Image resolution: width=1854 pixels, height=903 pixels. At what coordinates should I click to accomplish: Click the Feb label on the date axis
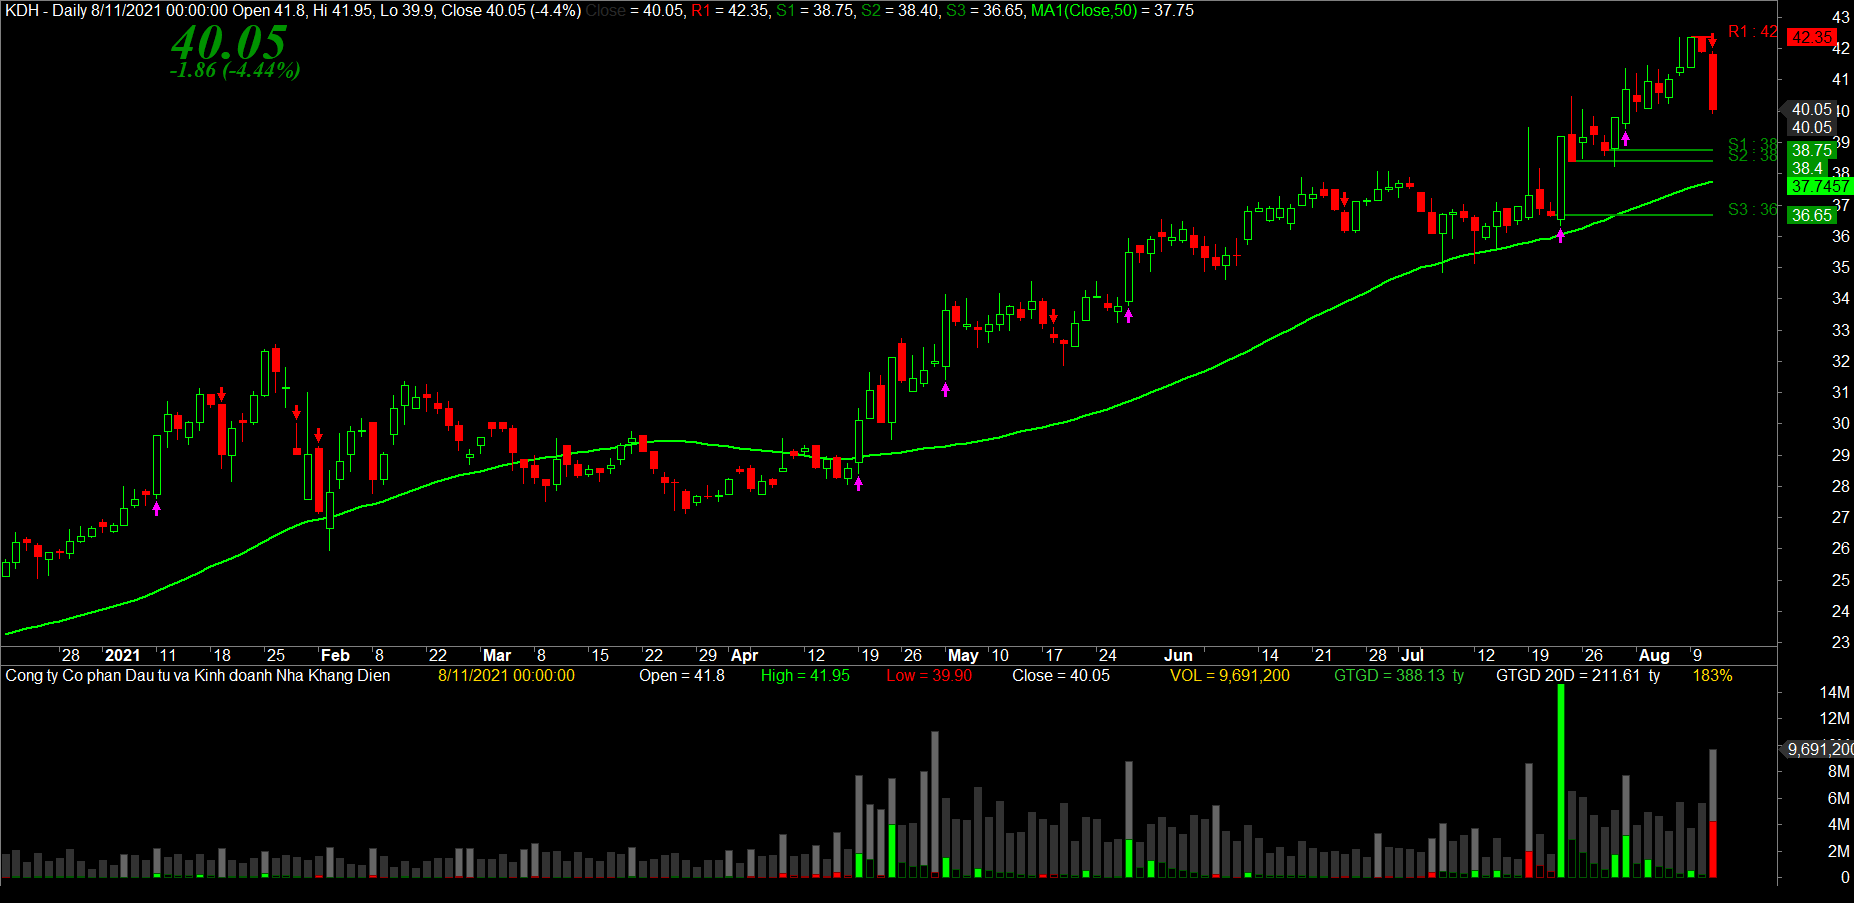334,655
